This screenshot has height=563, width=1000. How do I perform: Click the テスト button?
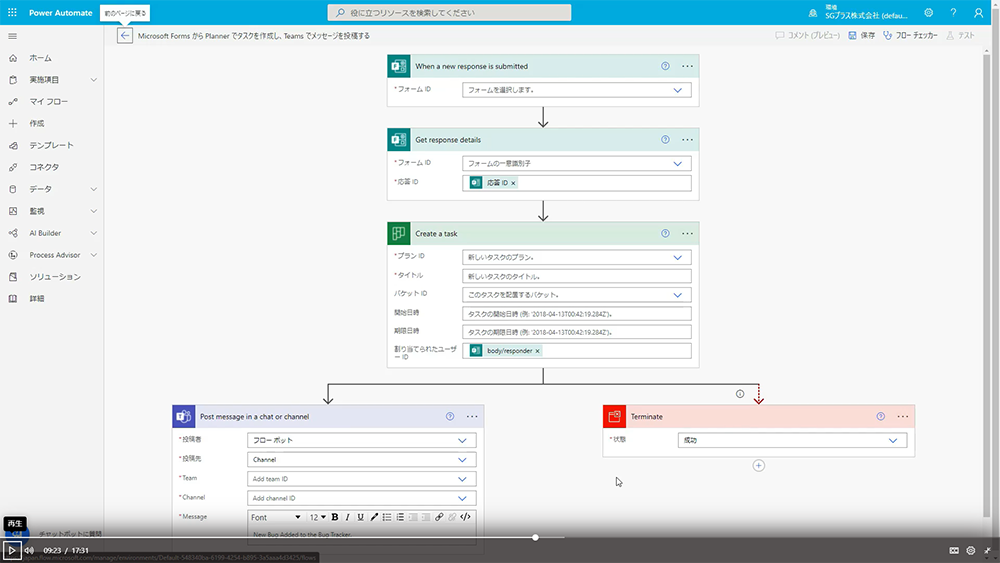[960, 36]
